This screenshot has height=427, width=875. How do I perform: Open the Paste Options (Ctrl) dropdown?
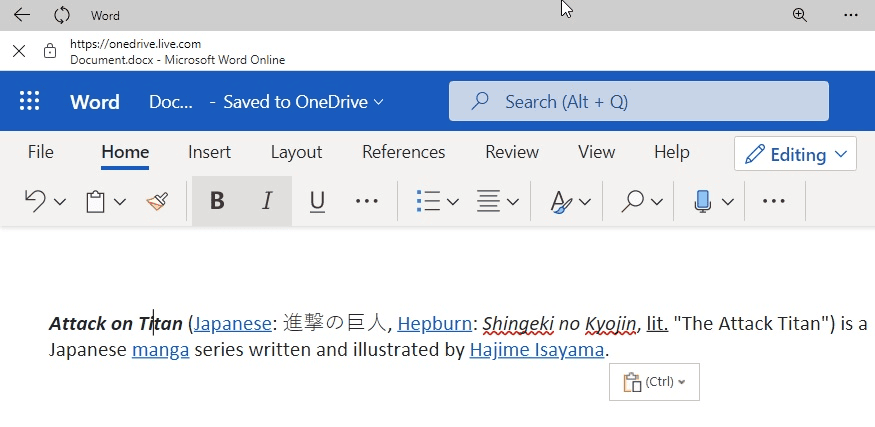[x=654, y=382]
